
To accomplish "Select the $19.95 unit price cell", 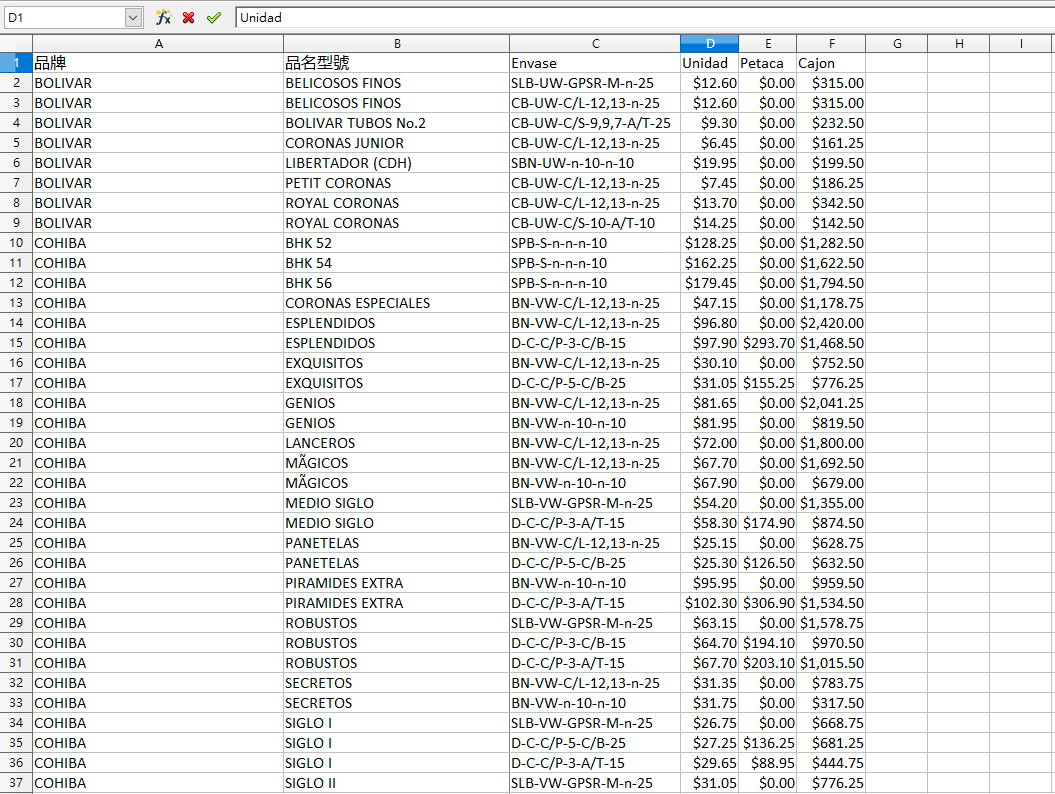I will pyautogui.click(x=709, y=163).
